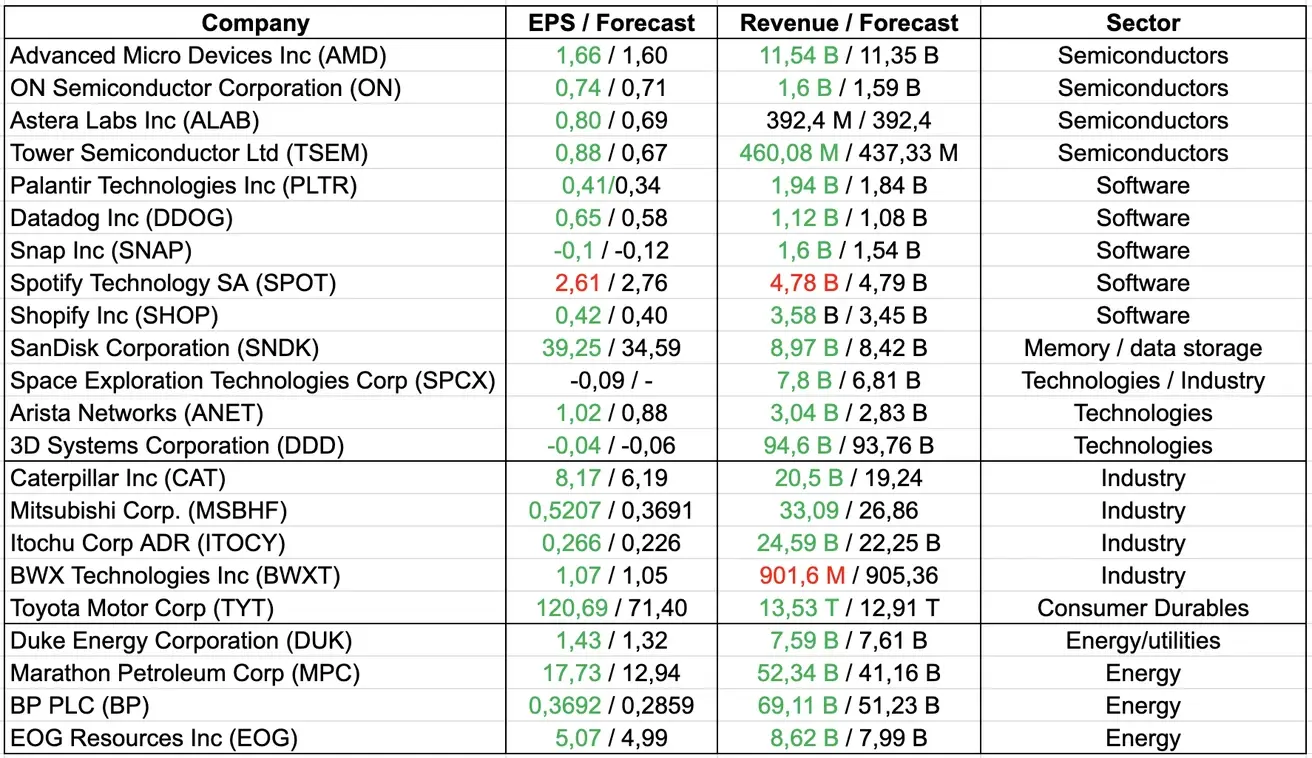
Task: Click Spotify revenue 4,78 B / 4,79 B
Action: (x=849, y=283)
